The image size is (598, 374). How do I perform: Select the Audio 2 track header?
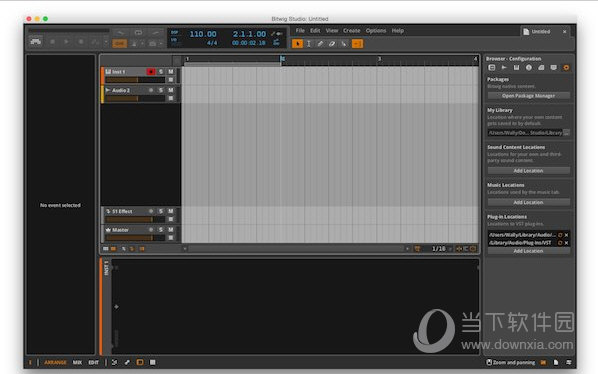[121, 90]
